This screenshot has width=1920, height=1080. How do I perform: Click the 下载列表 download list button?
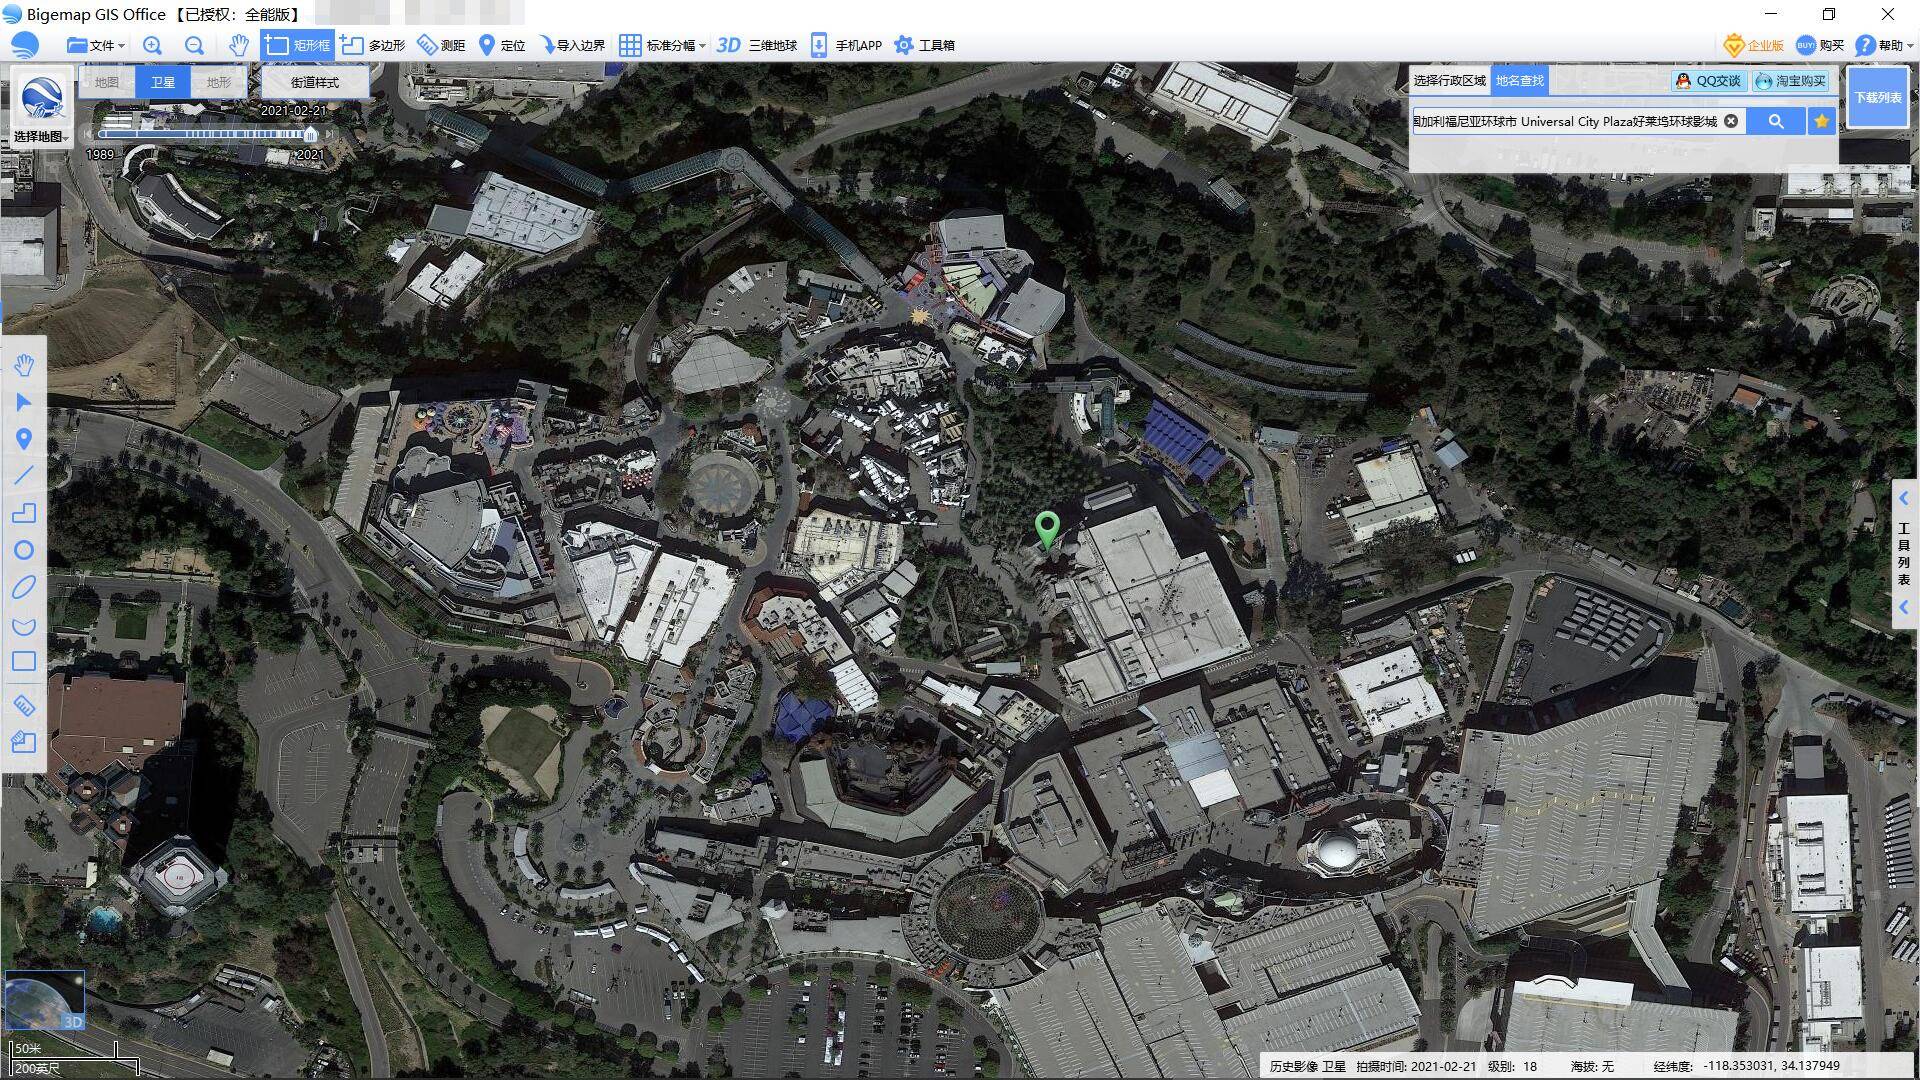click(1877, 97)
